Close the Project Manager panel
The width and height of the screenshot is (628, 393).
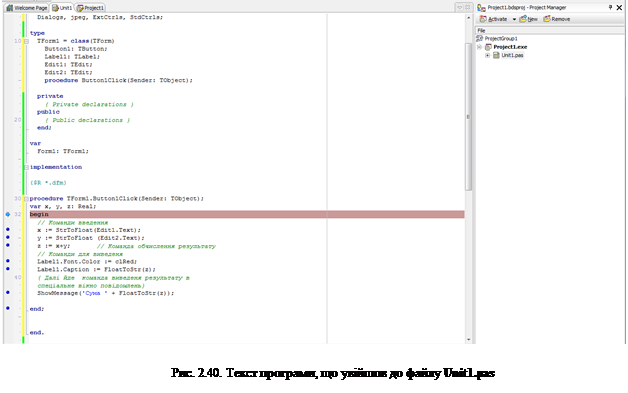[x=619, y=7]
